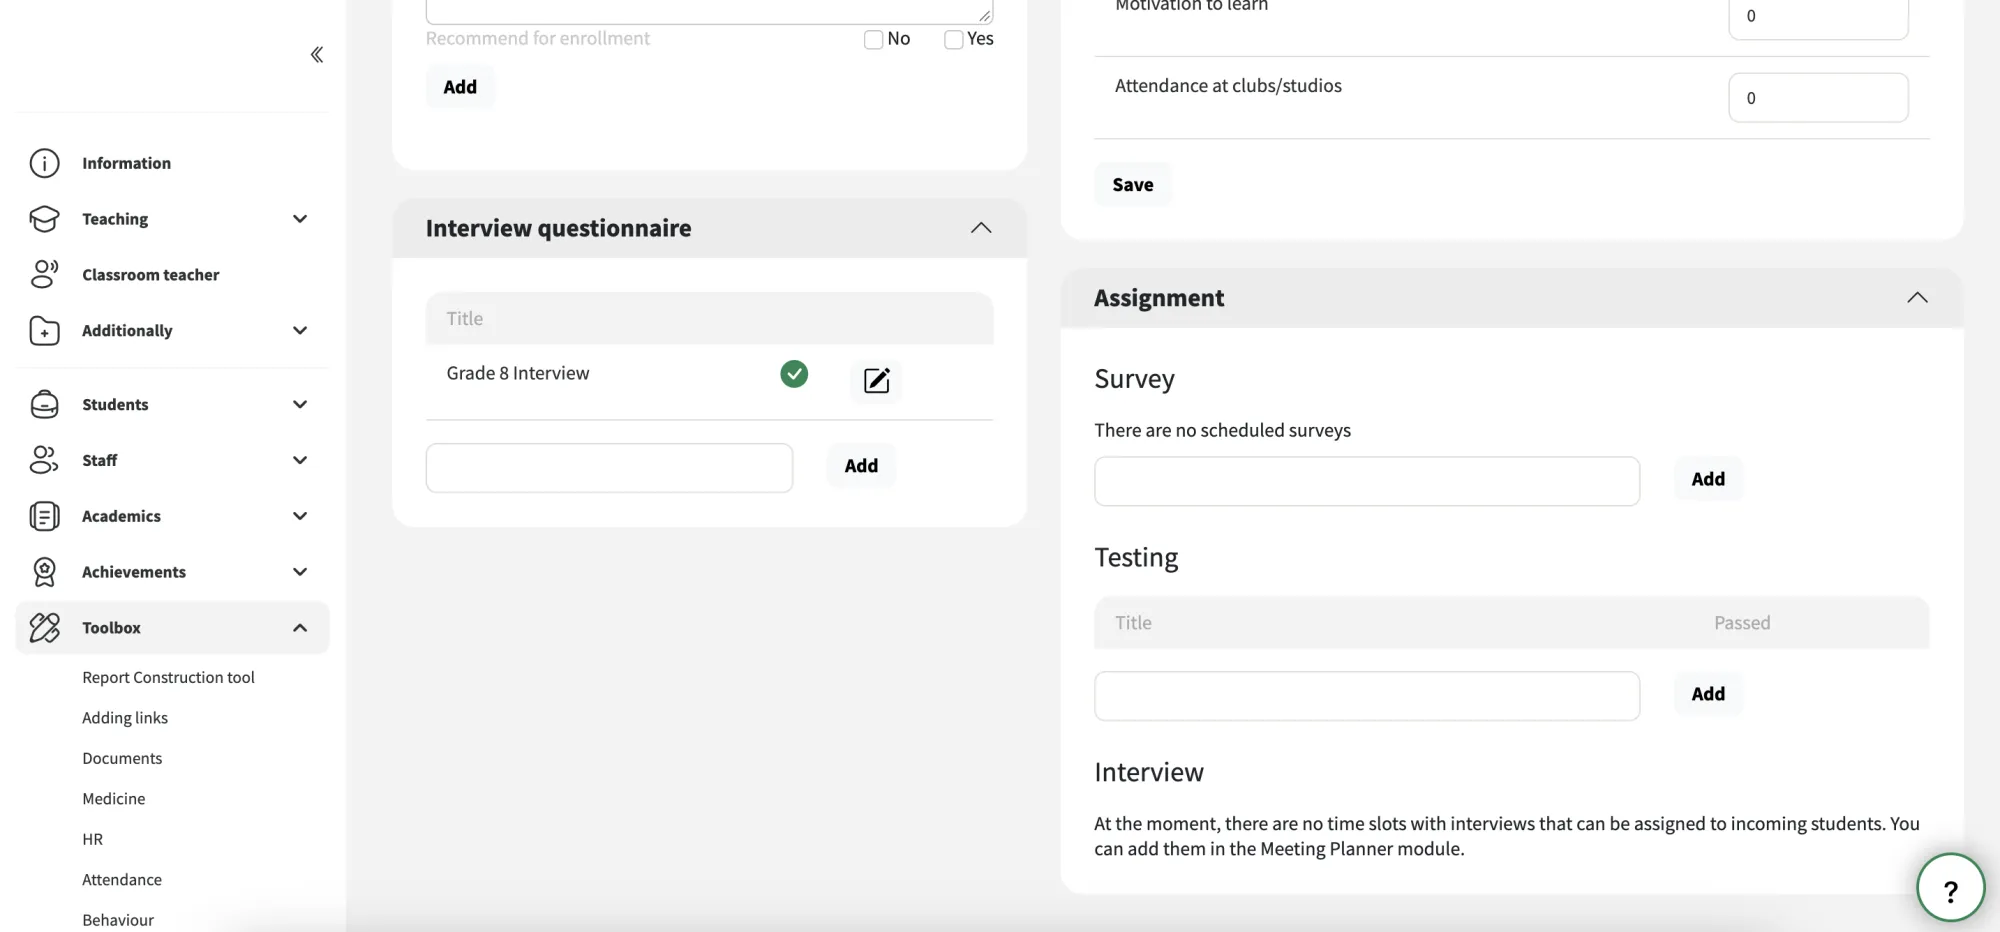Expand the Academics menu chevron
Viewport: 2000px width, 932px height.
(300, 516)
